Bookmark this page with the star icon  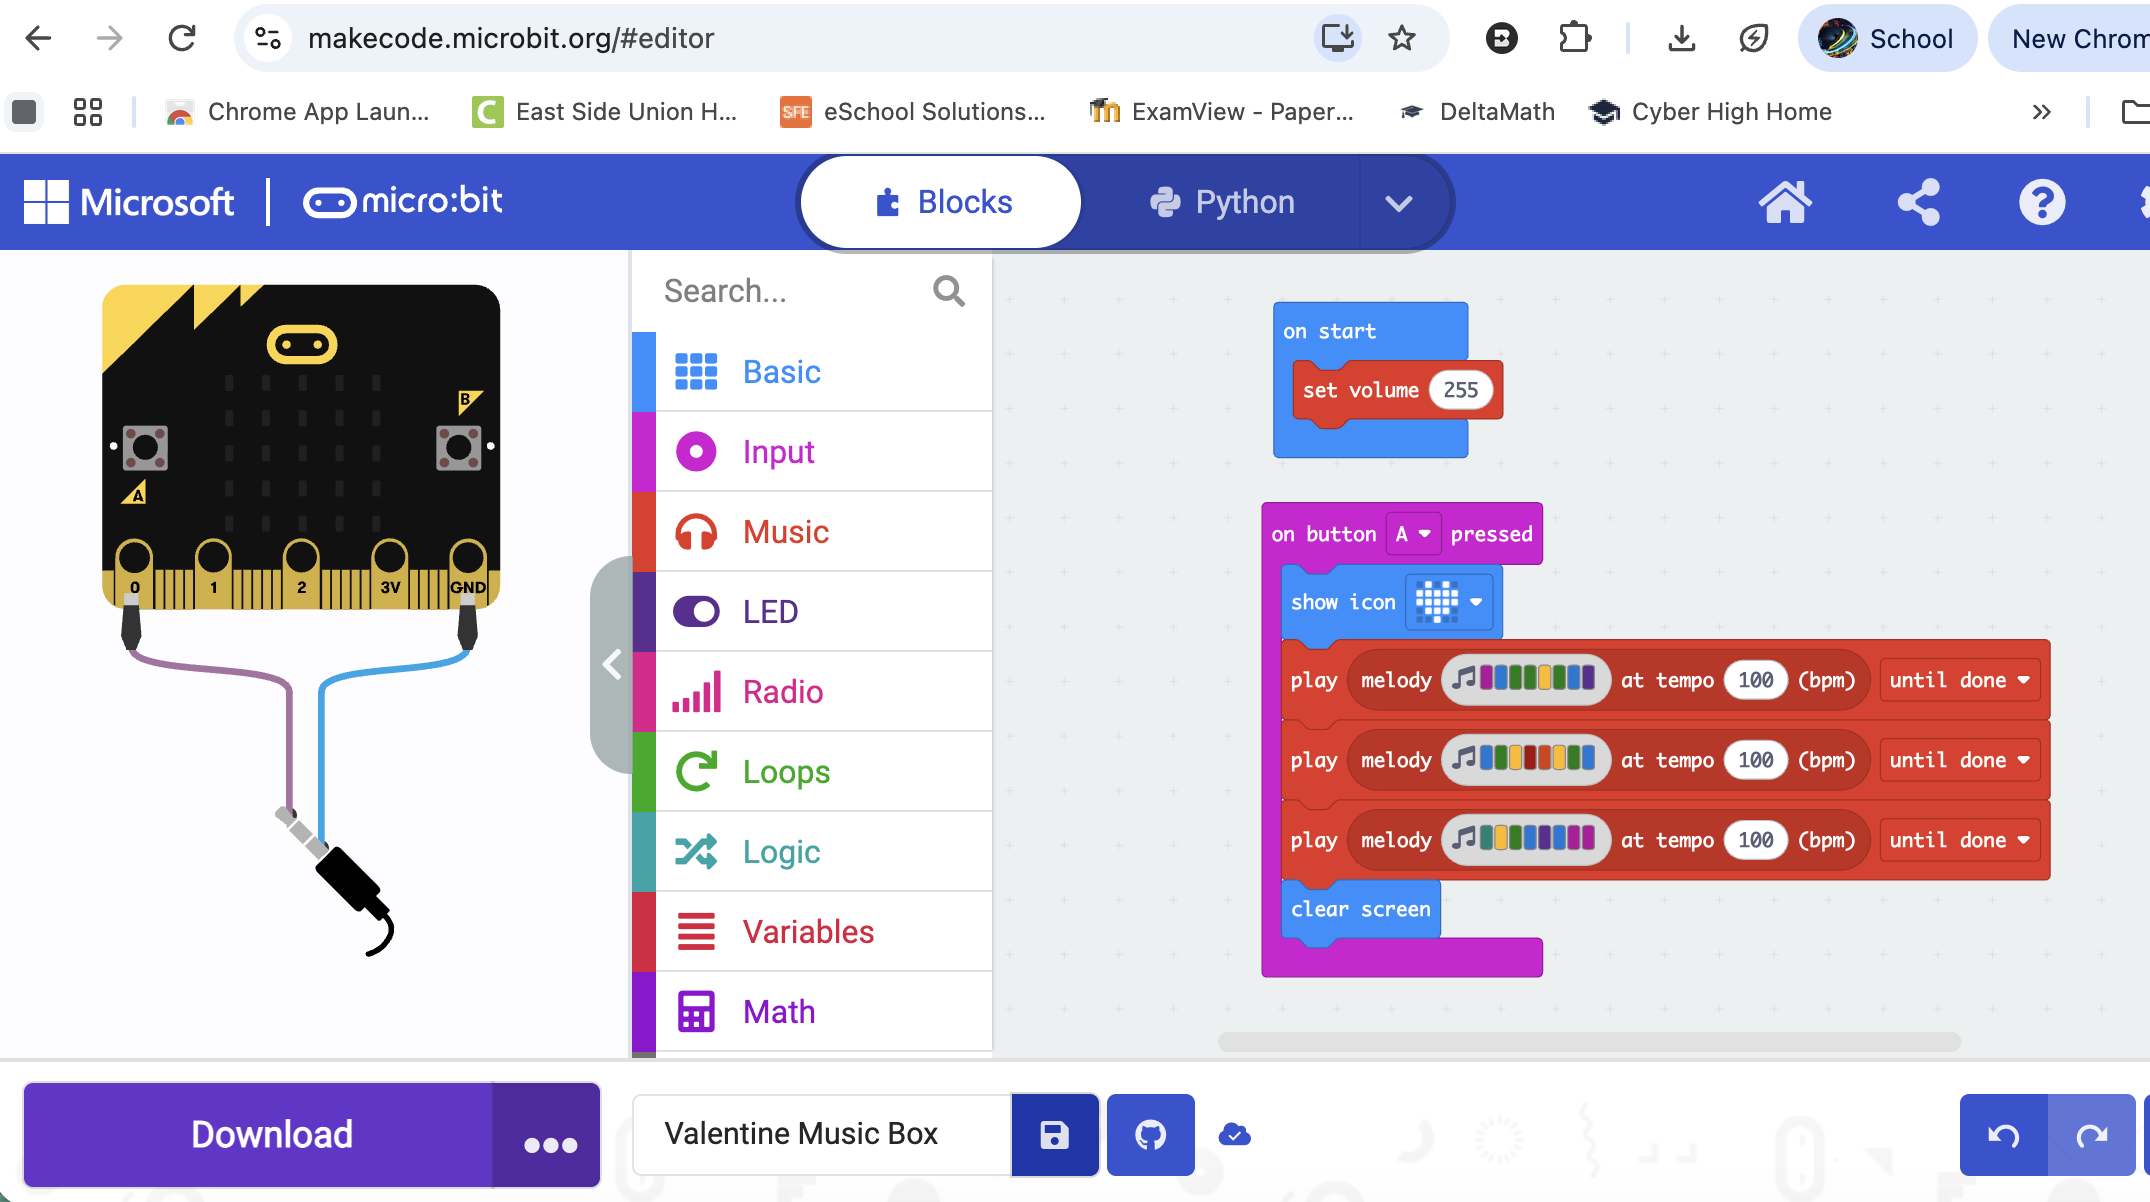[x=1402, y=38]
